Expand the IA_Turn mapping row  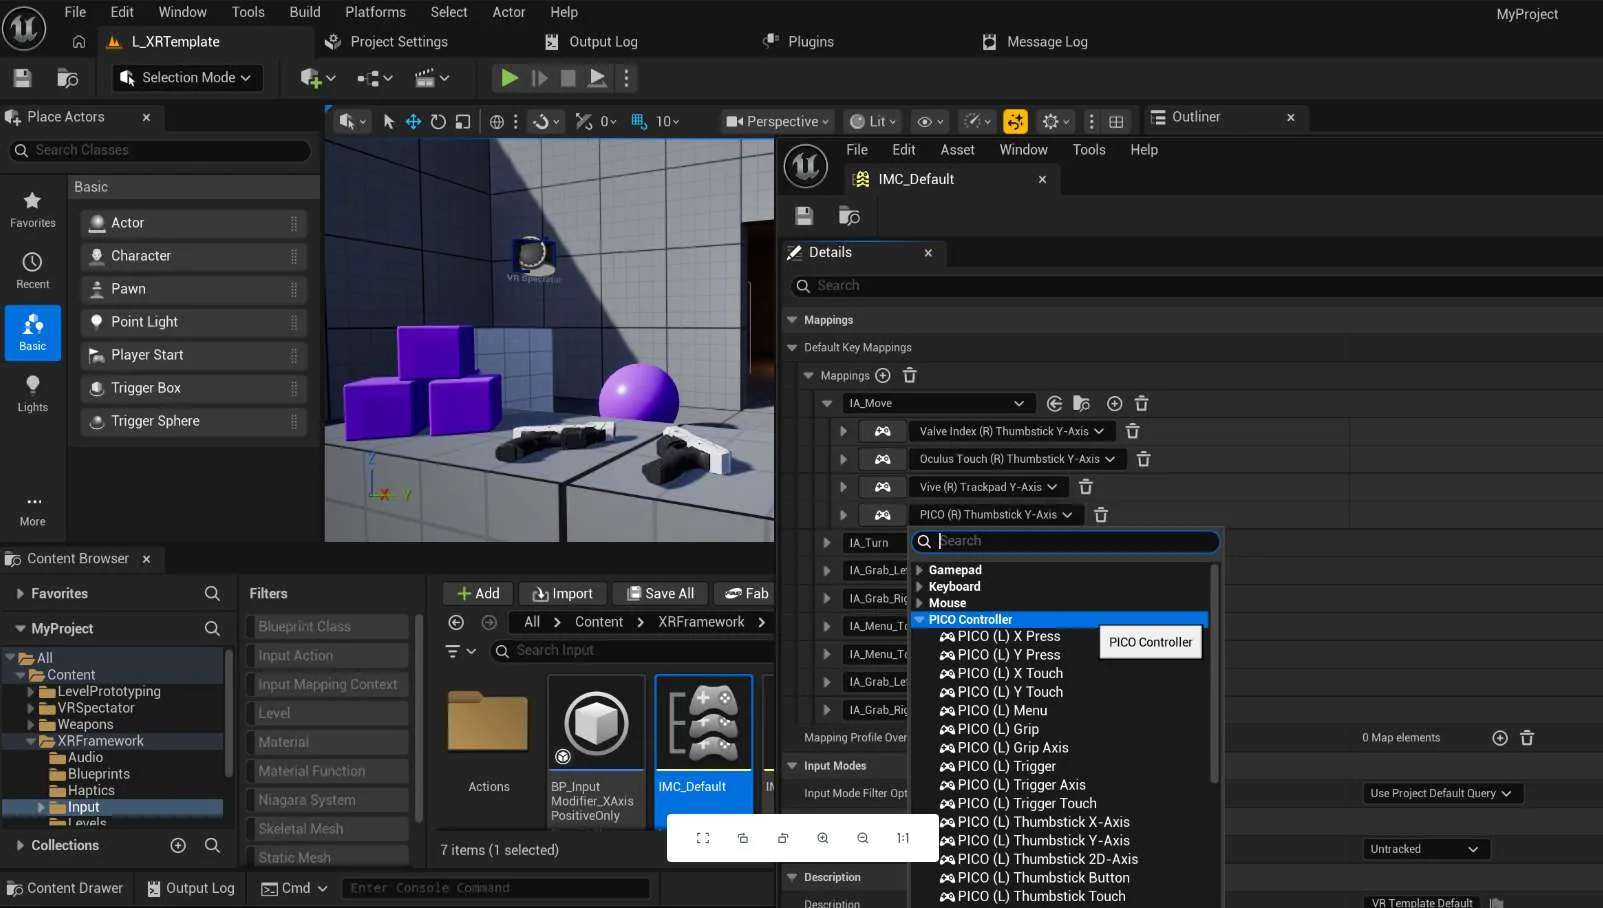(827, 543)
